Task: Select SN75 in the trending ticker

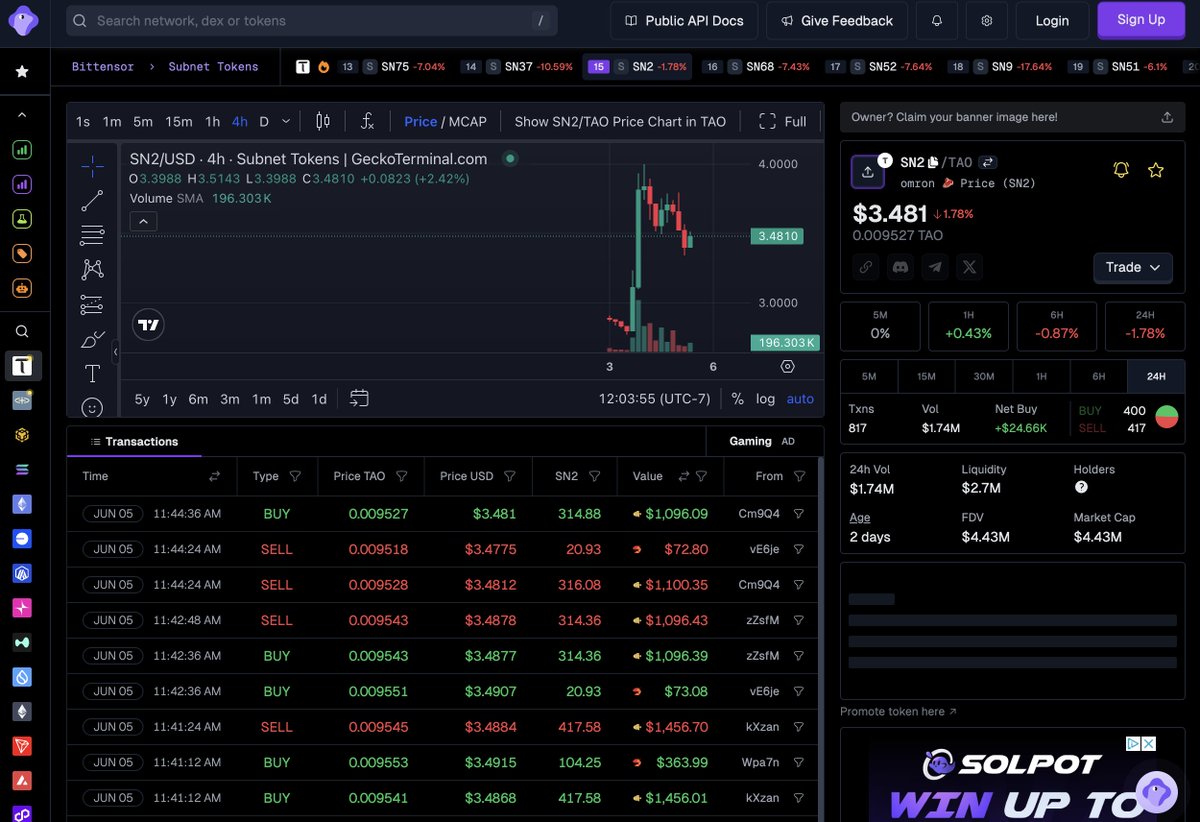Action: 396,67
